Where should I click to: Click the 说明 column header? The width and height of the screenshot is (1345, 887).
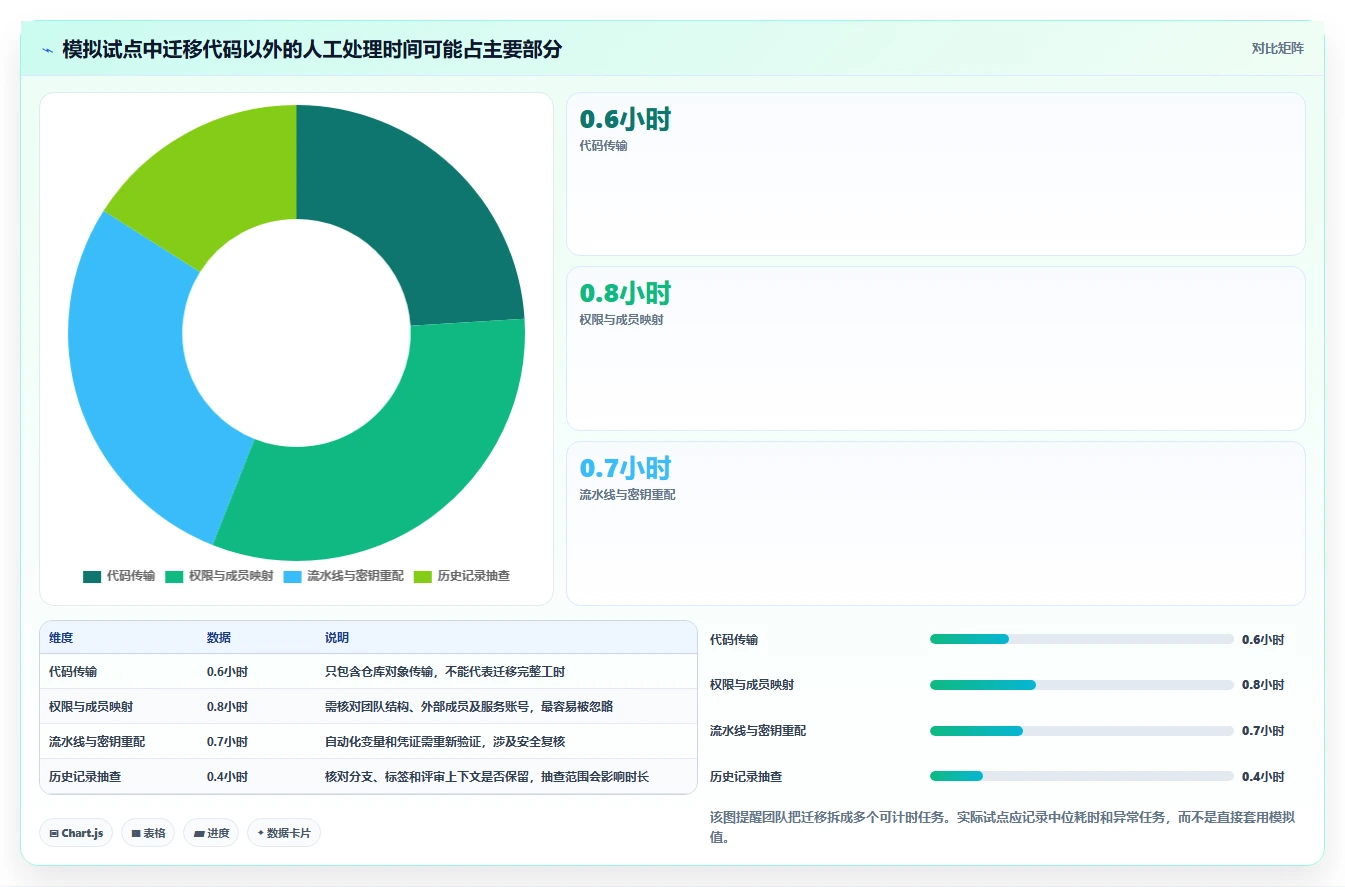click(x=337, y=638)
